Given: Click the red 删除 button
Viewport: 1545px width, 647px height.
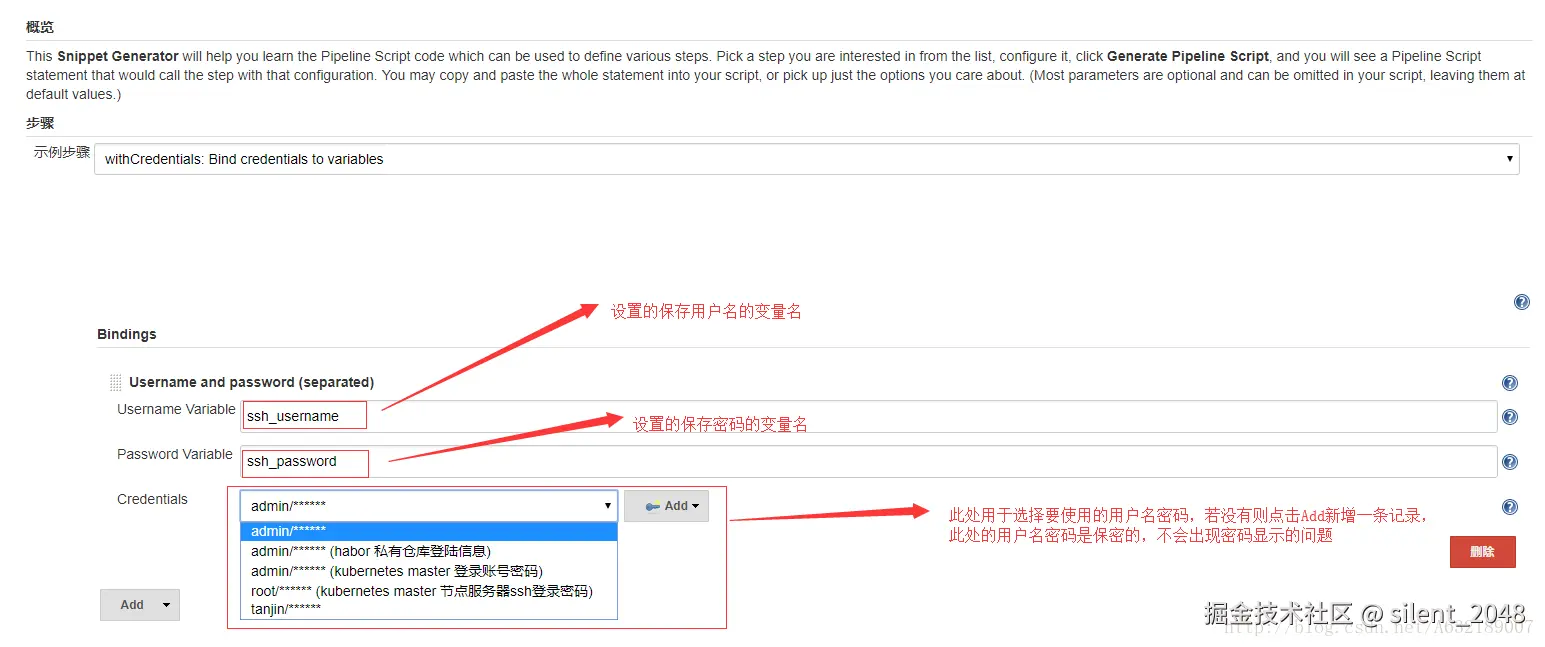Looking at the screenshot, I should coord(1482,552).
